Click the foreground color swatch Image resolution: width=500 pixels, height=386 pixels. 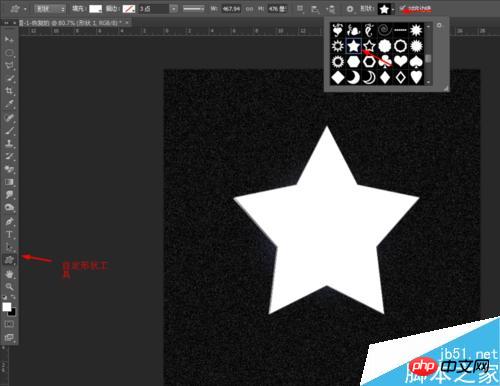[7, 307]
